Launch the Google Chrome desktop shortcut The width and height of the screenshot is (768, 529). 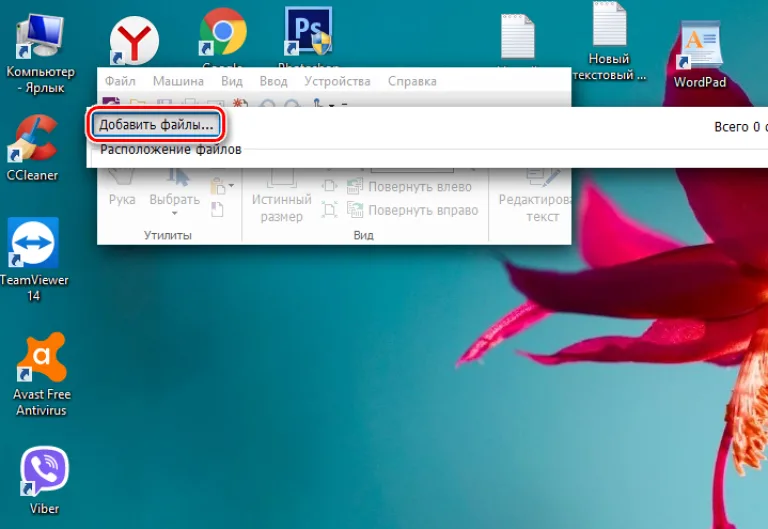223,32
